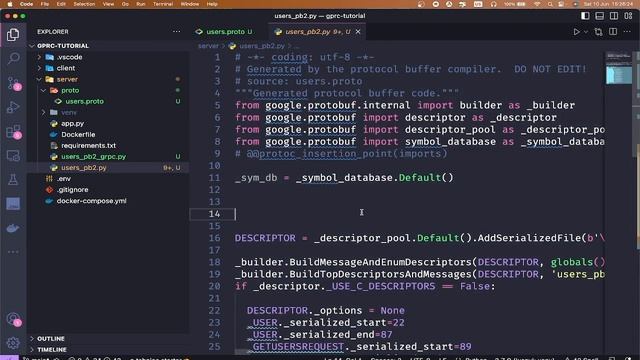Screen dimensions: 640x360
Task: Open macOS Spotlight search icon
Action: (x=550, y=4)
